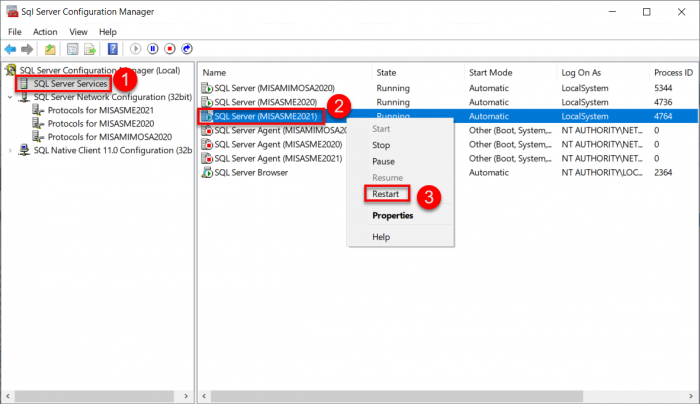Select SQL Server Services in the tree

point(71,83)
